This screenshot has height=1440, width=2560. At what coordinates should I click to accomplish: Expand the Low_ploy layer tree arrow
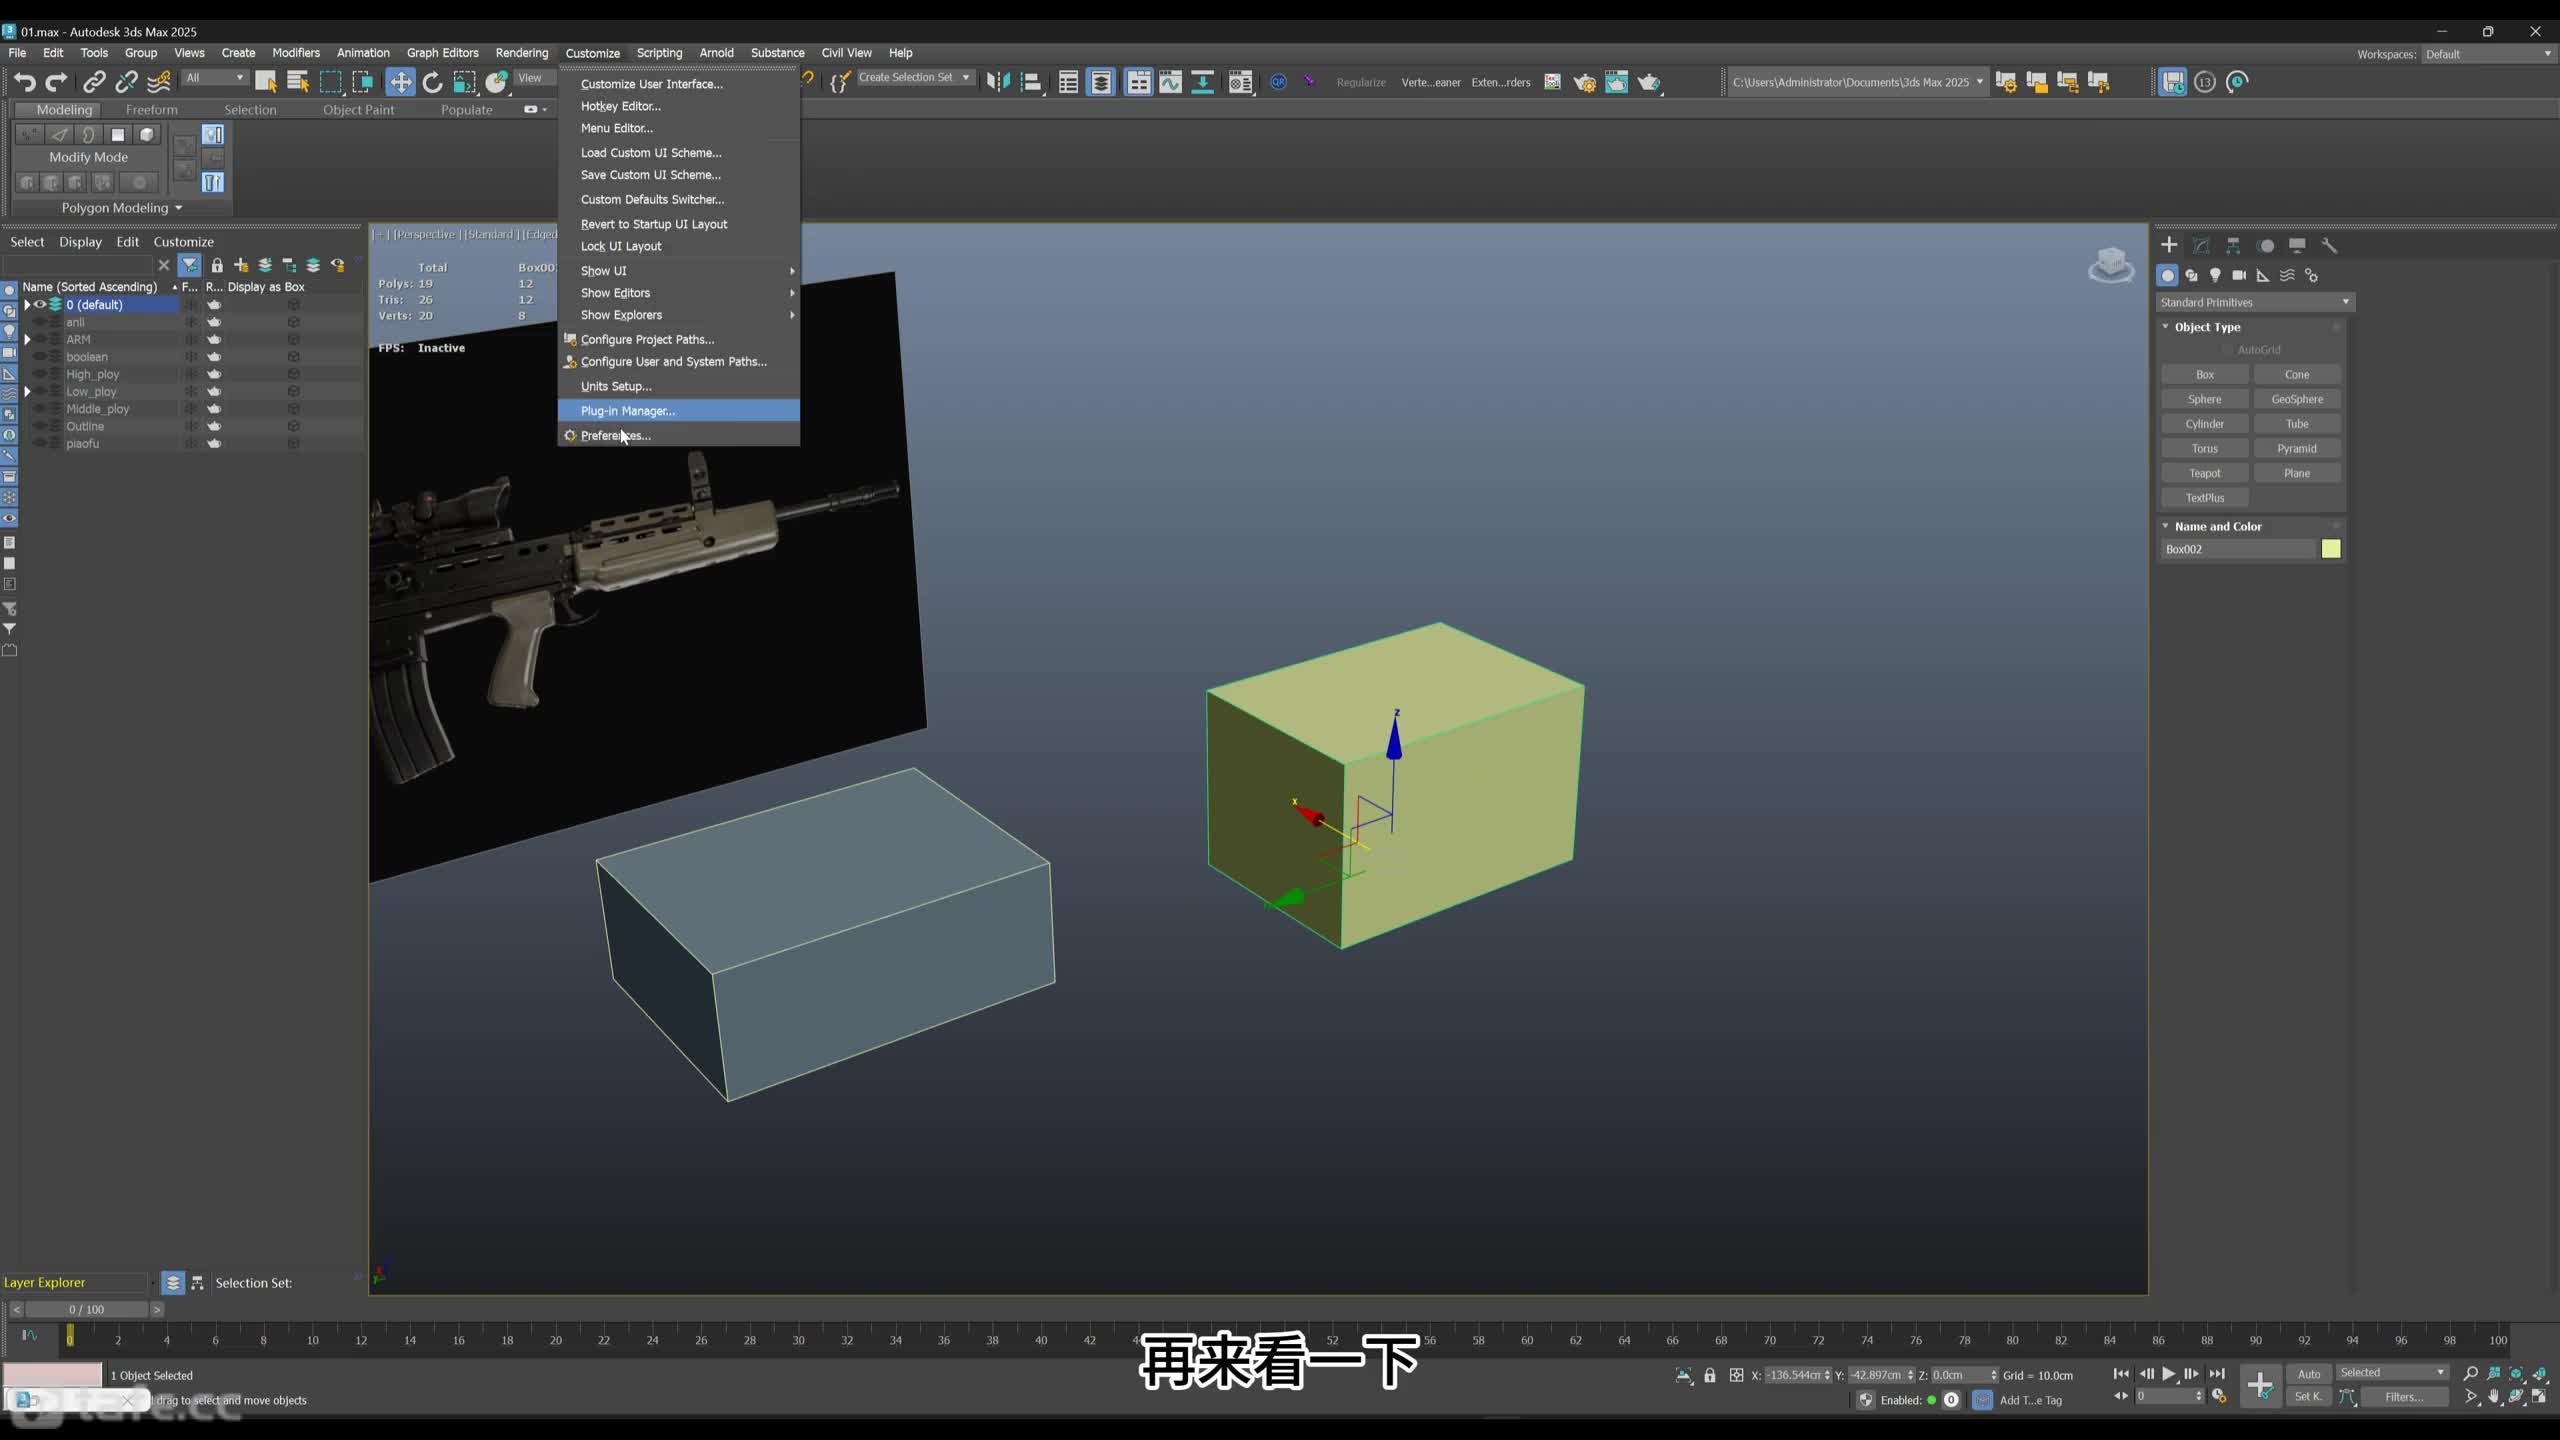click(27, 392)
